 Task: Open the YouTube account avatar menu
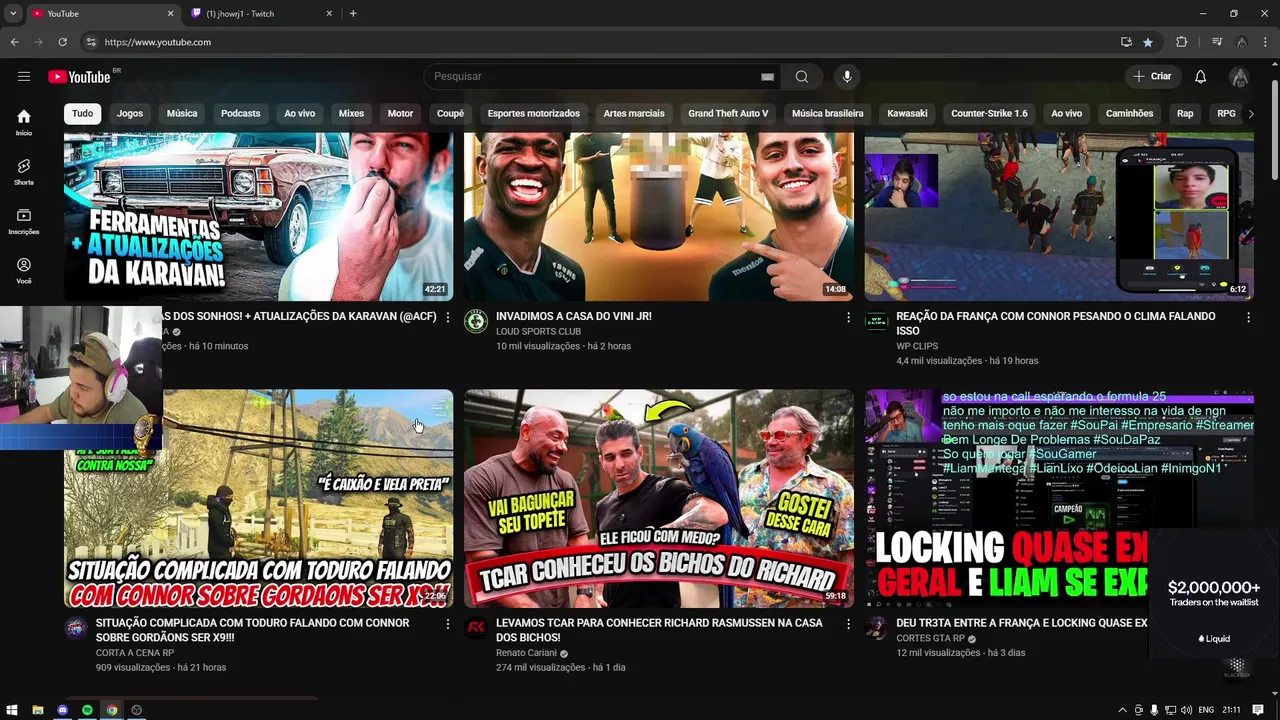pos(1239,77)
